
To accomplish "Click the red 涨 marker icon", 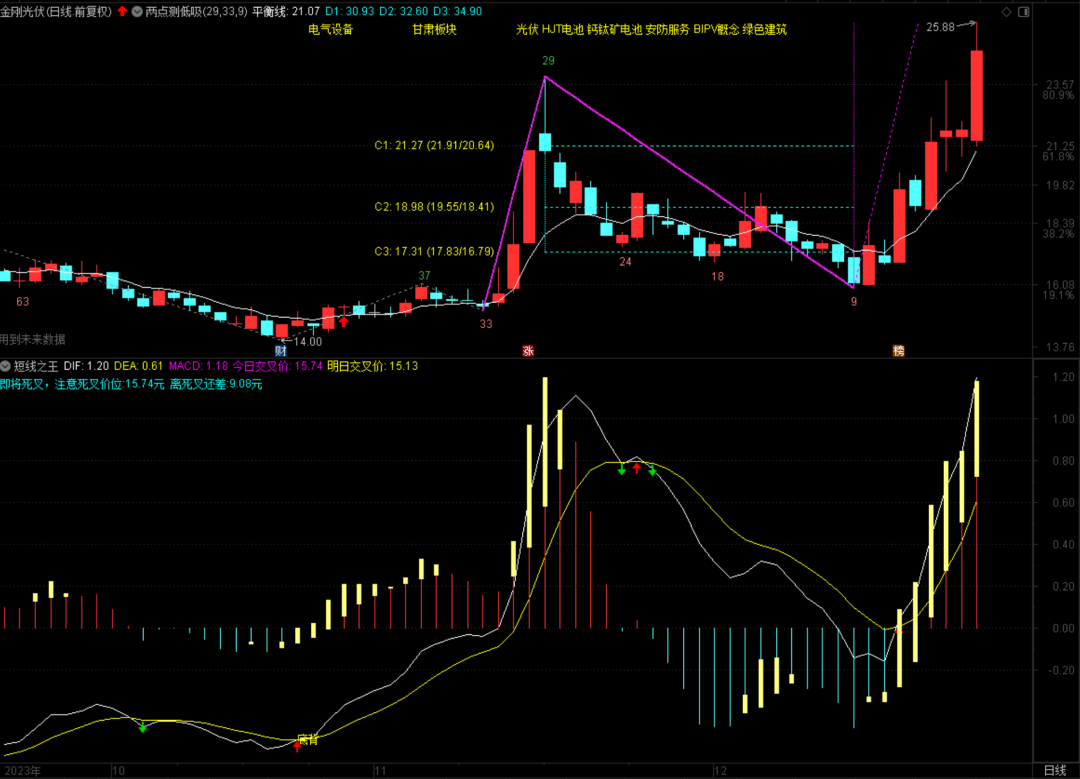I will pyautogui.click(x=528, y=350).
